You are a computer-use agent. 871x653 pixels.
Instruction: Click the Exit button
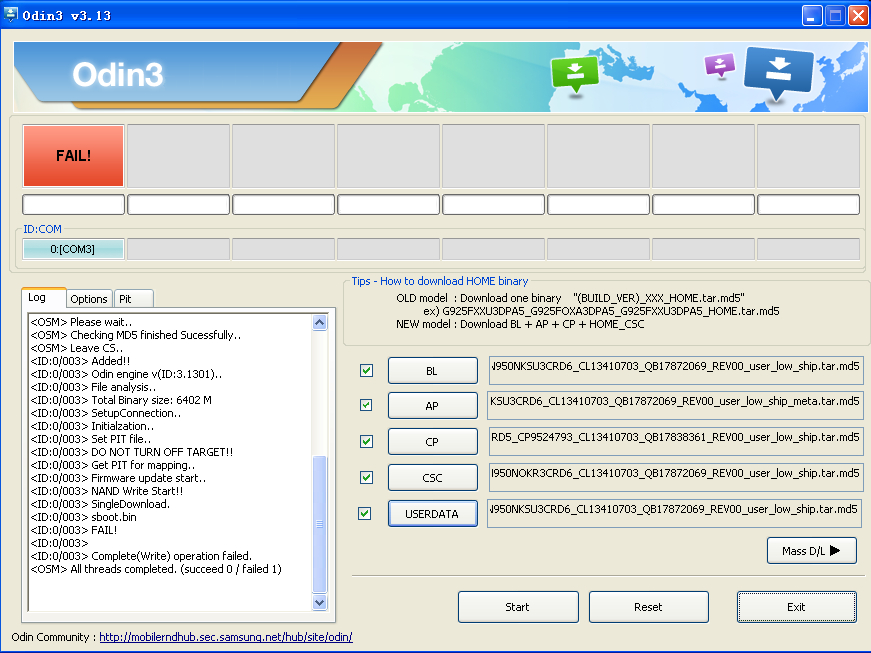coord(796,607)
